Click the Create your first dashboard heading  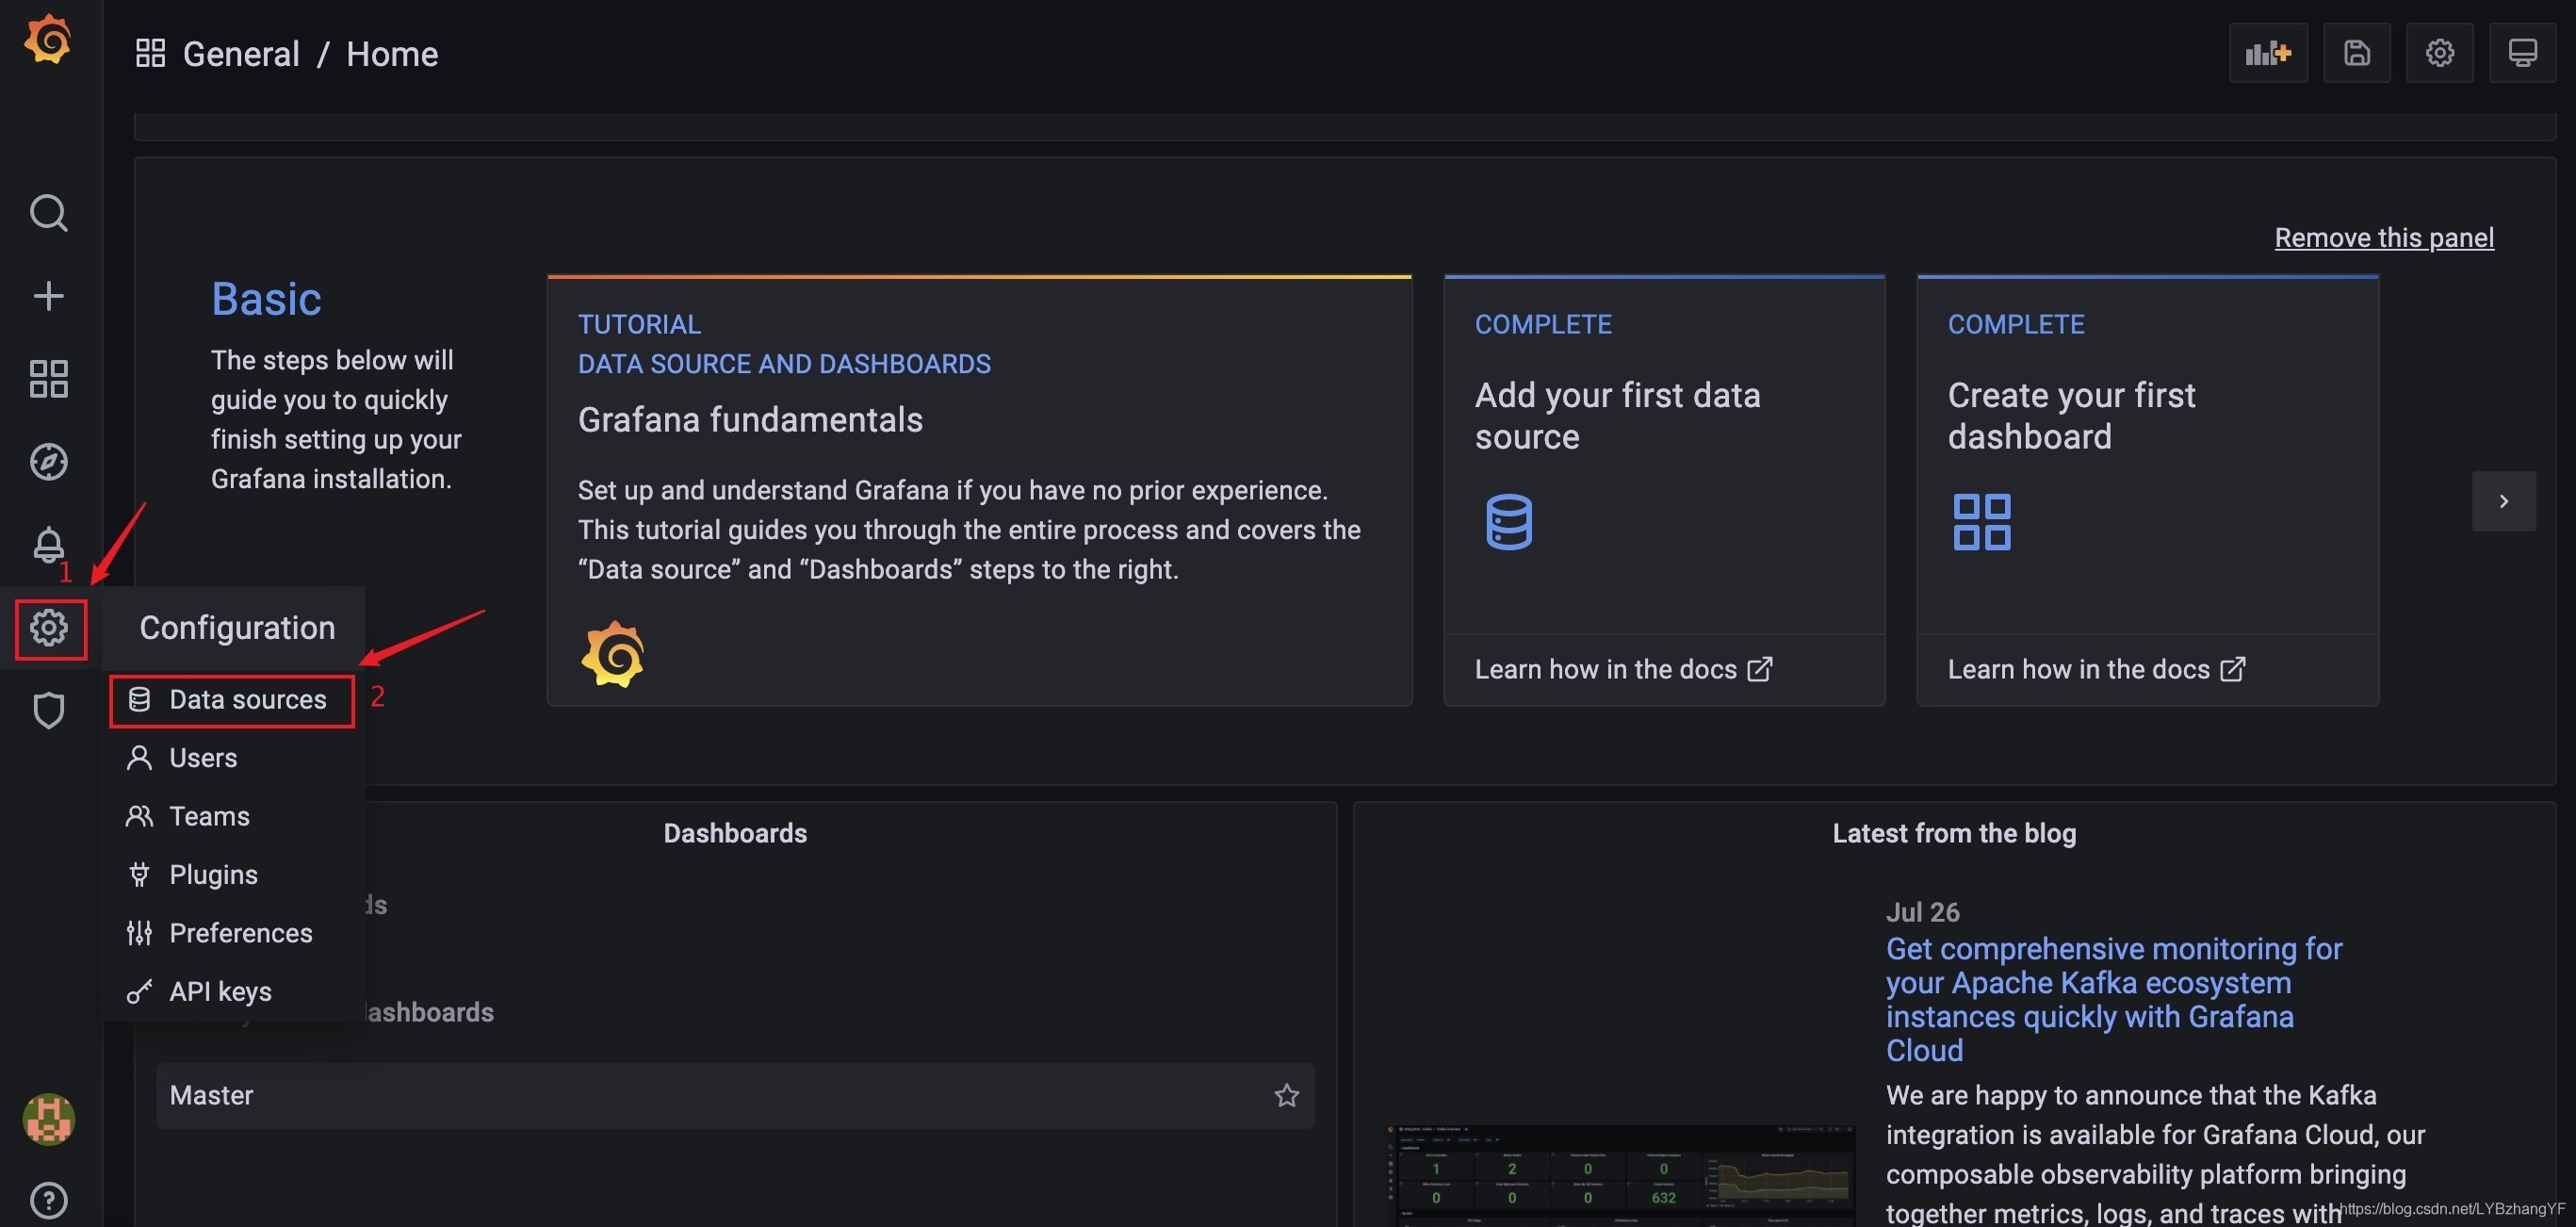[2071, 416]
